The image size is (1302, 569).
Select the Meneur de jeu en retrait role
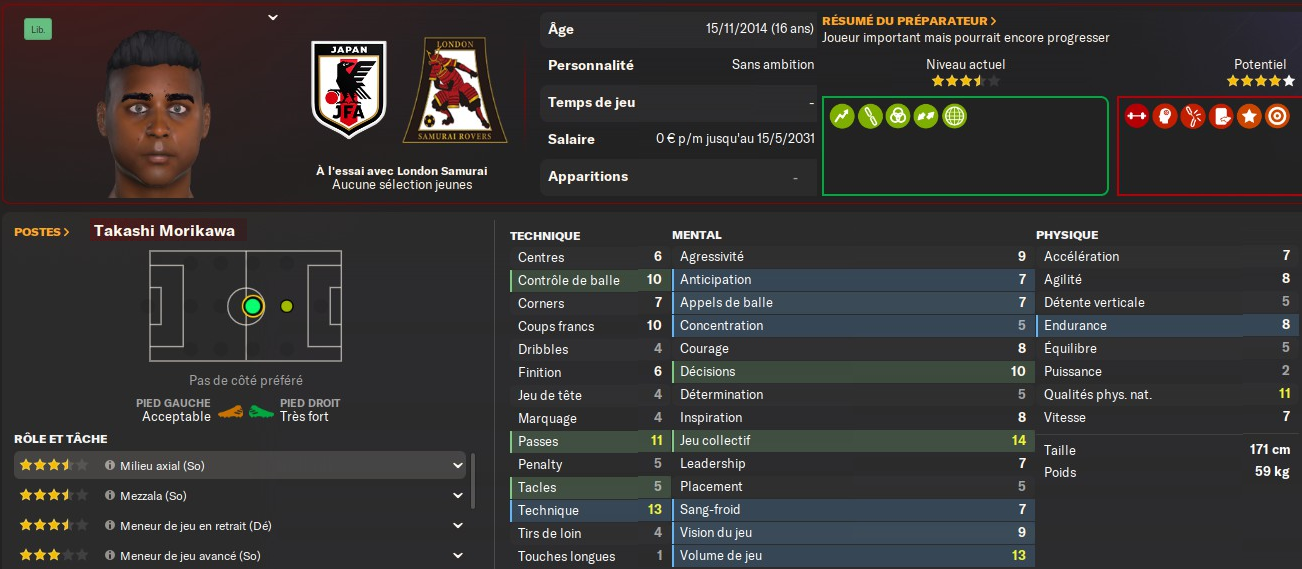coord(195,526)
